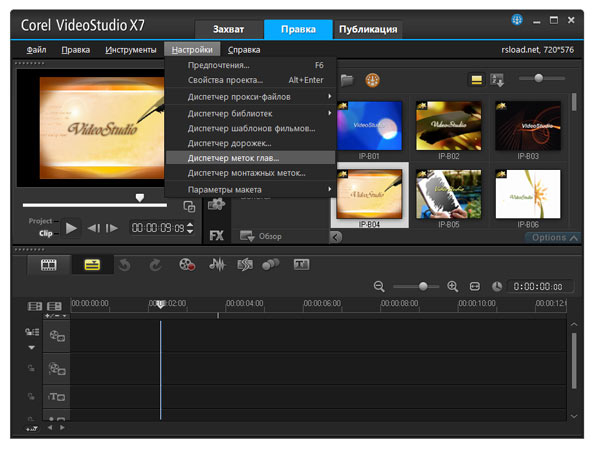Select the IP-B01 thumbnail
Image resolution: width=600 pixels, height=454 pixels.
point(369,126)
